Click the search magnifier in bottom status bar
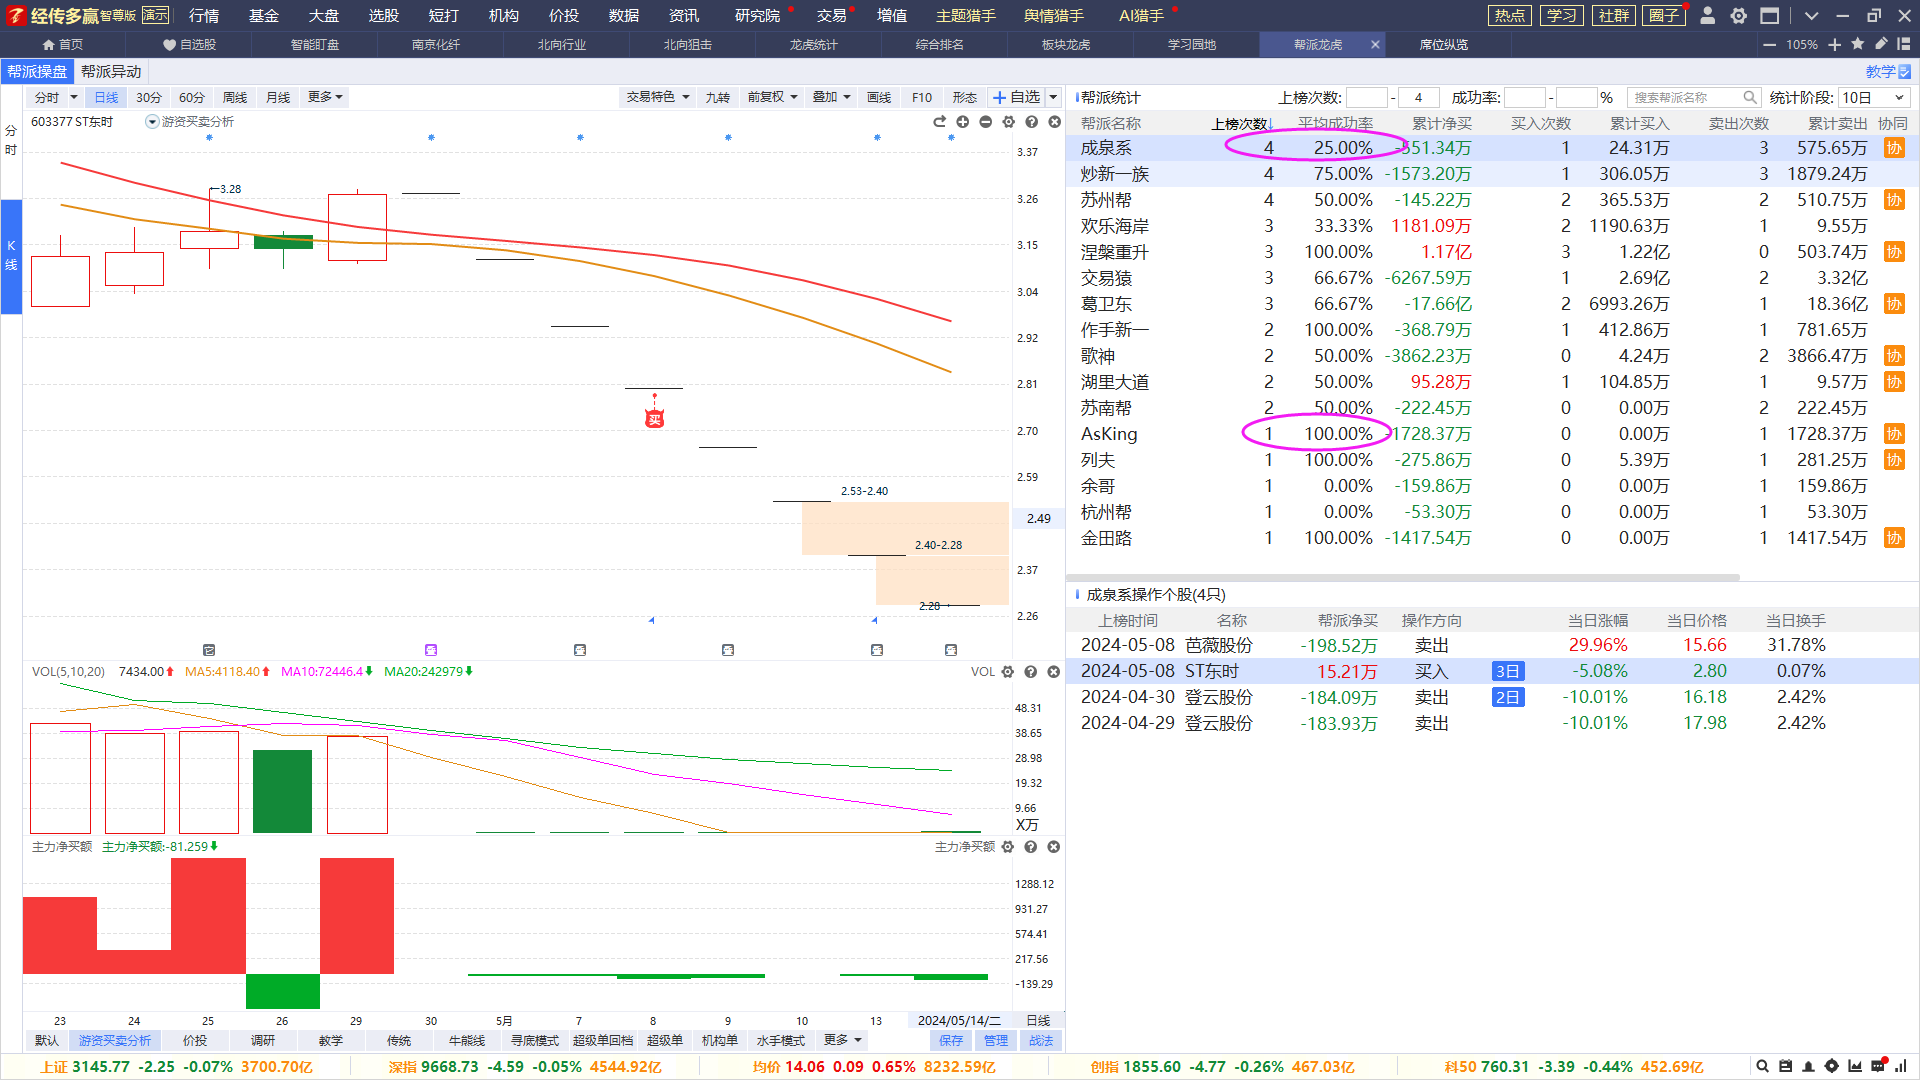 click(1763, 1066)
